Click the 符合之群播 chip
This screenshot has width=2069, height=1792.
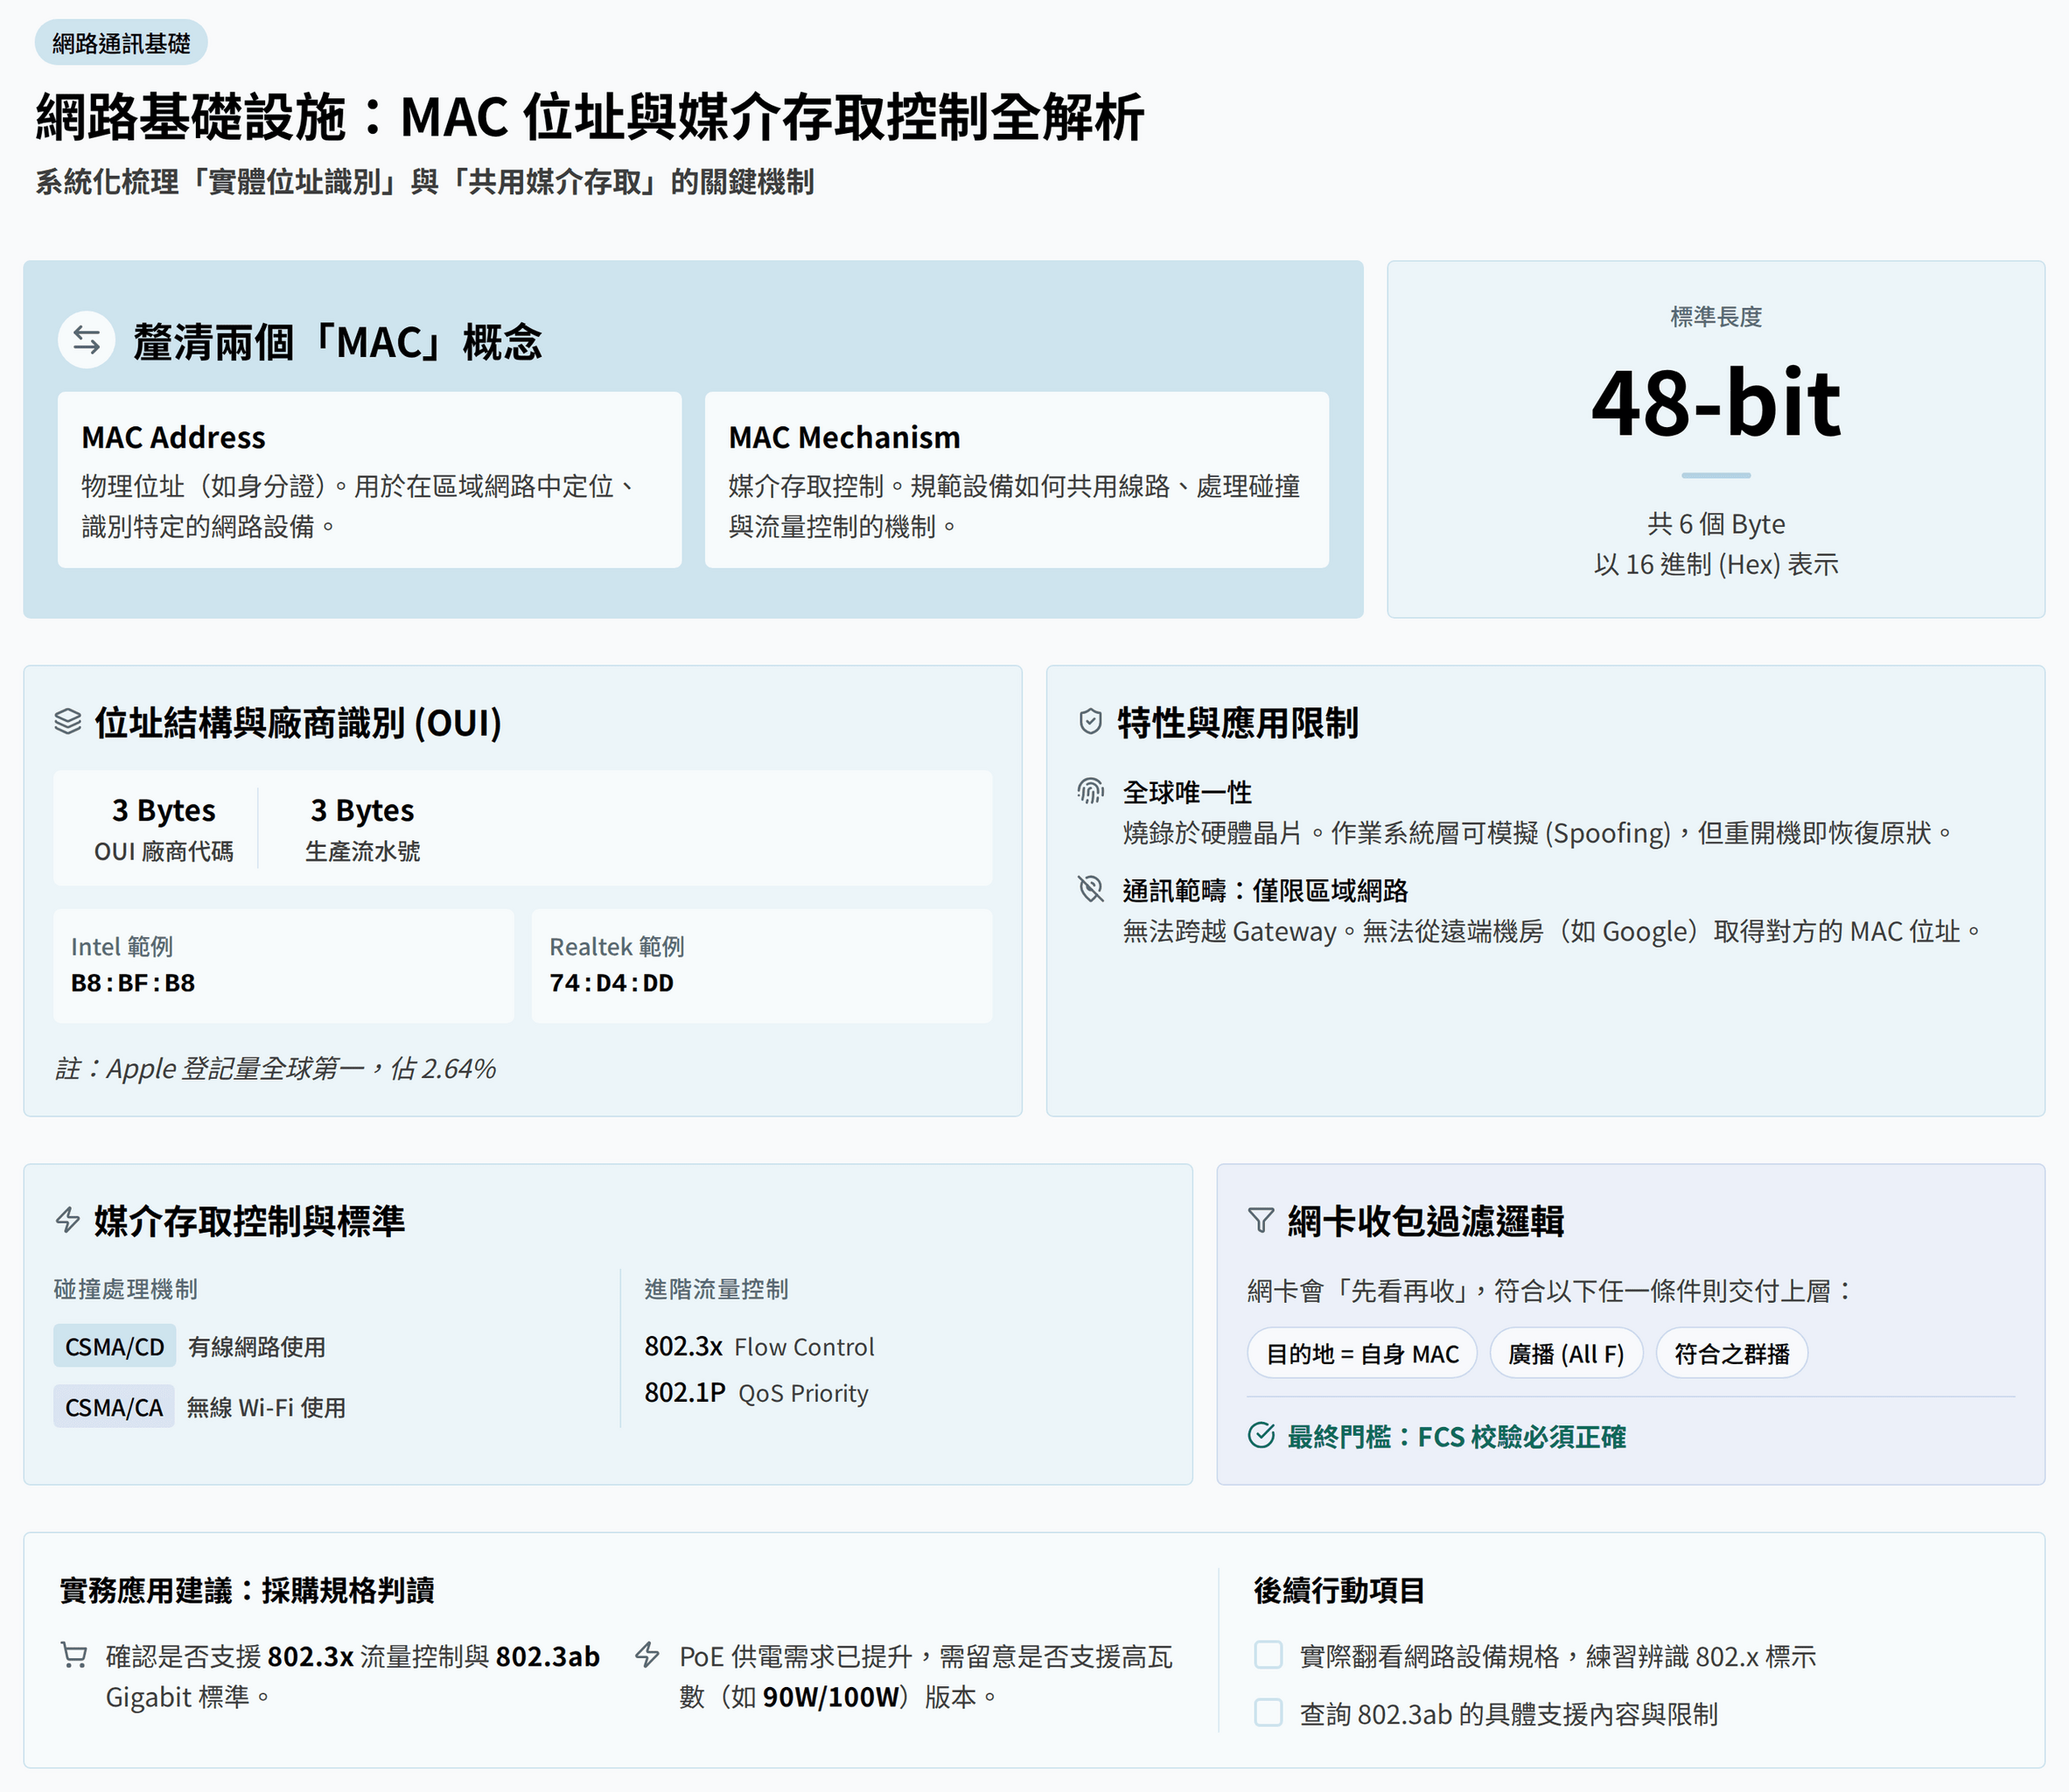tap(1731, 1354)
